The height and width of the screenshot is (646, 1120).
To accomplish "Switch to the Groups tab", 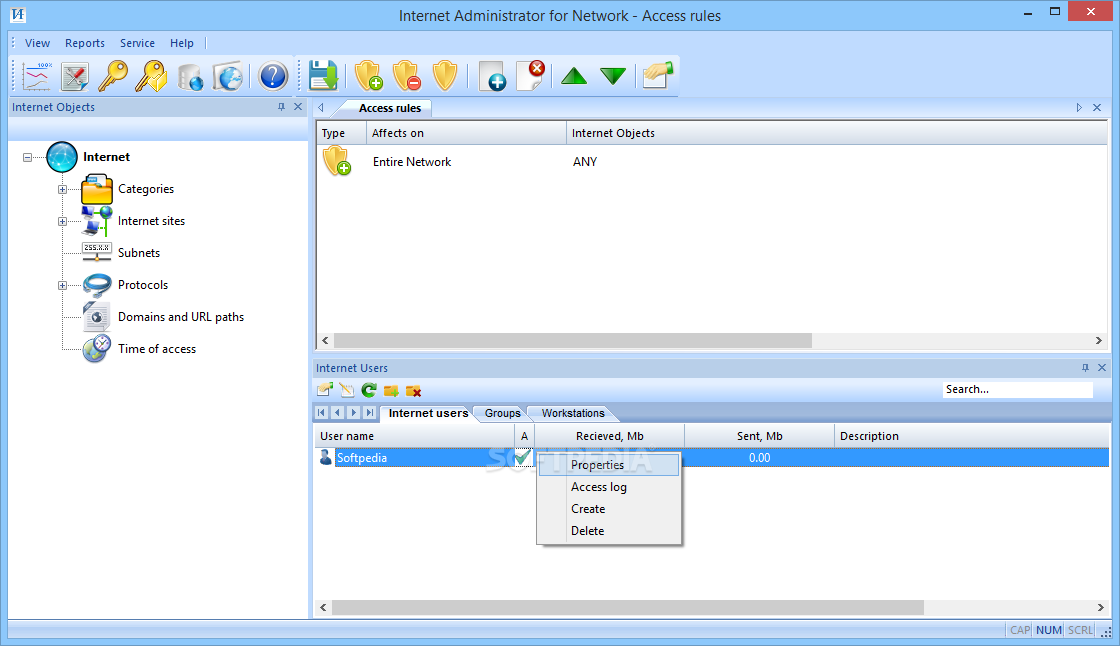I will 502,414.
